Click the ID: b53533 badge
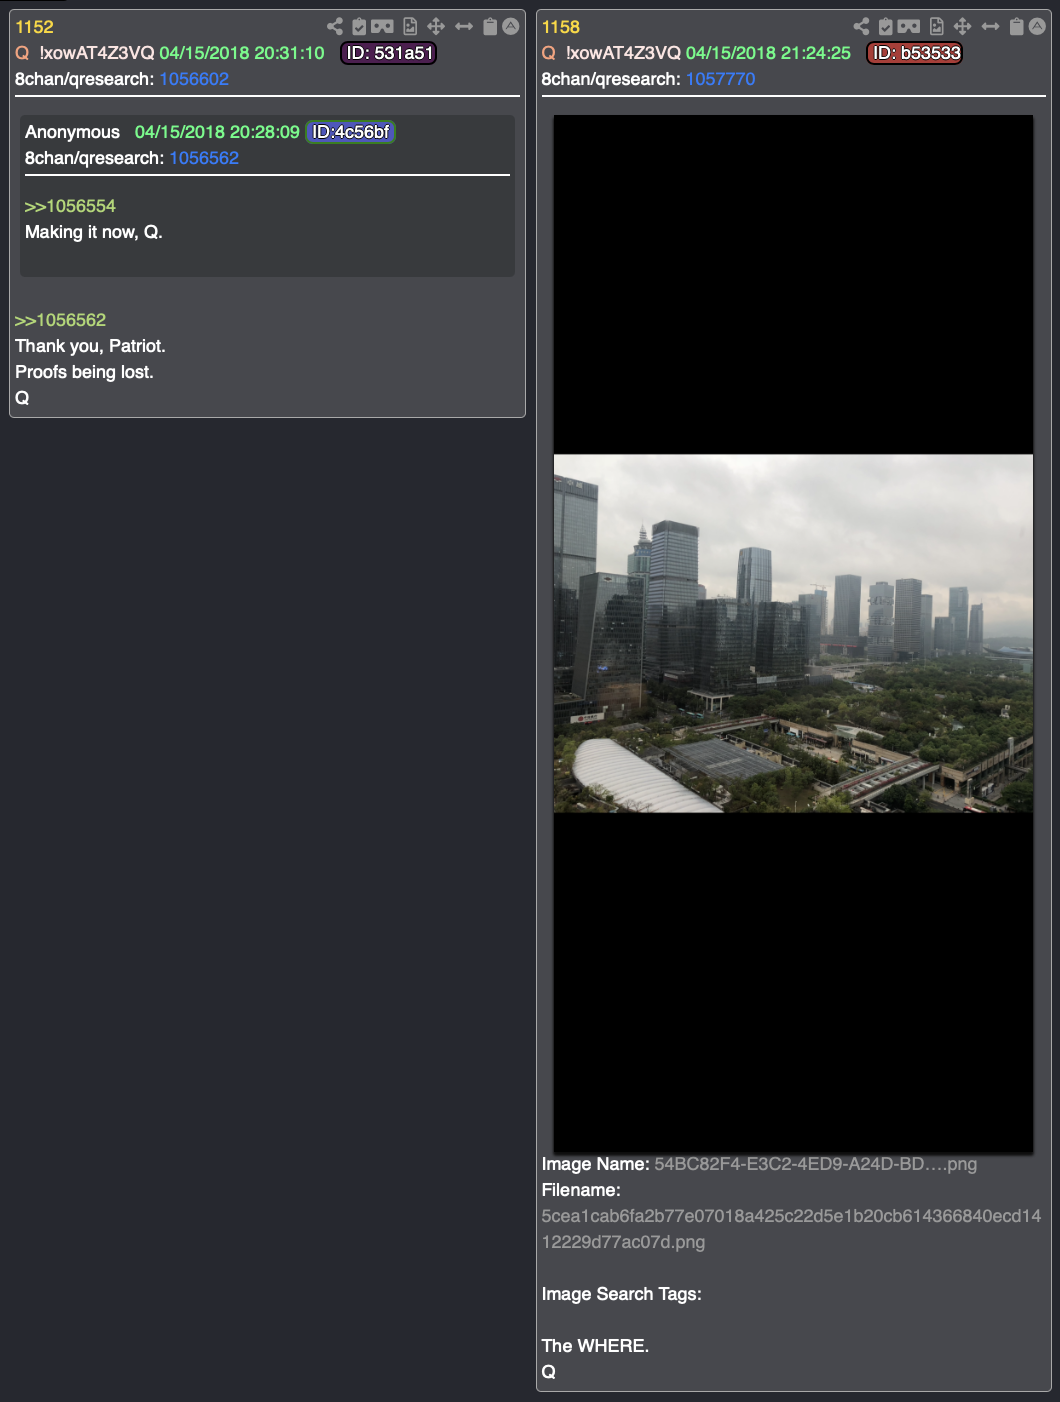 pyautogui.click(x=915, y=53)
